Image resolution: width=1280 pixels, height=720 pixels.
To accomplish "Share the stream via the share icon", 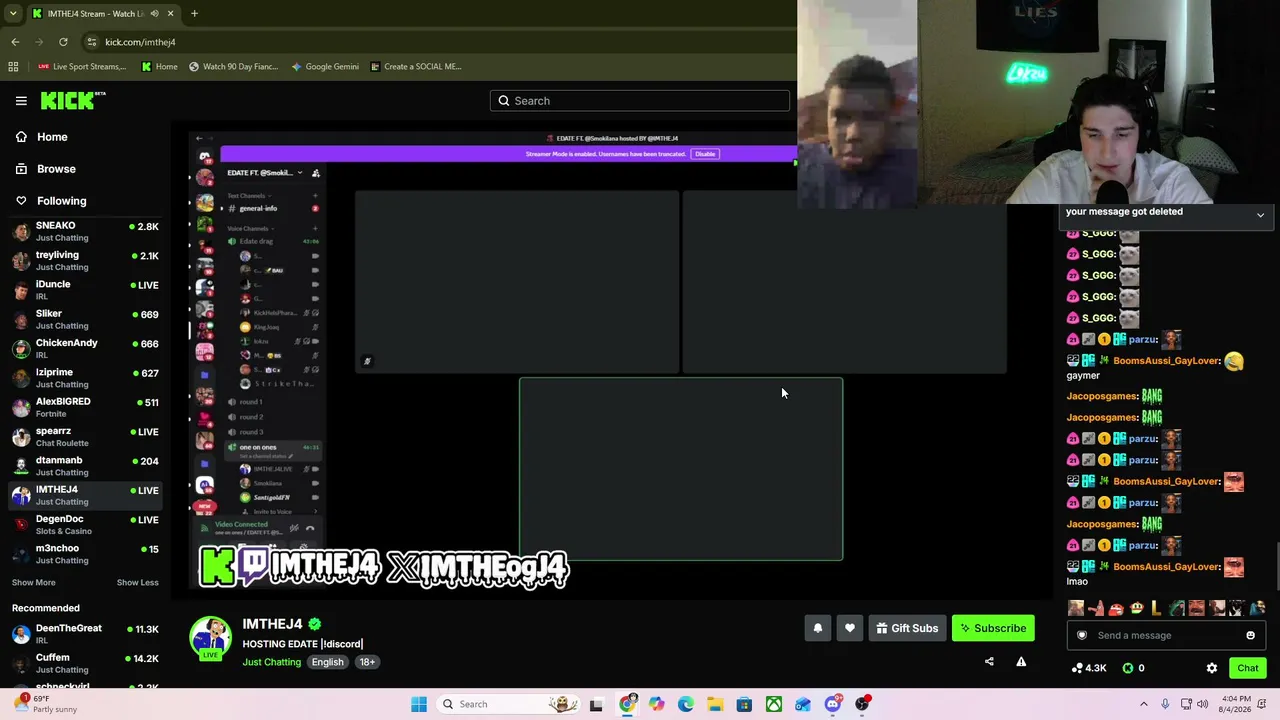I will (989, 661).
